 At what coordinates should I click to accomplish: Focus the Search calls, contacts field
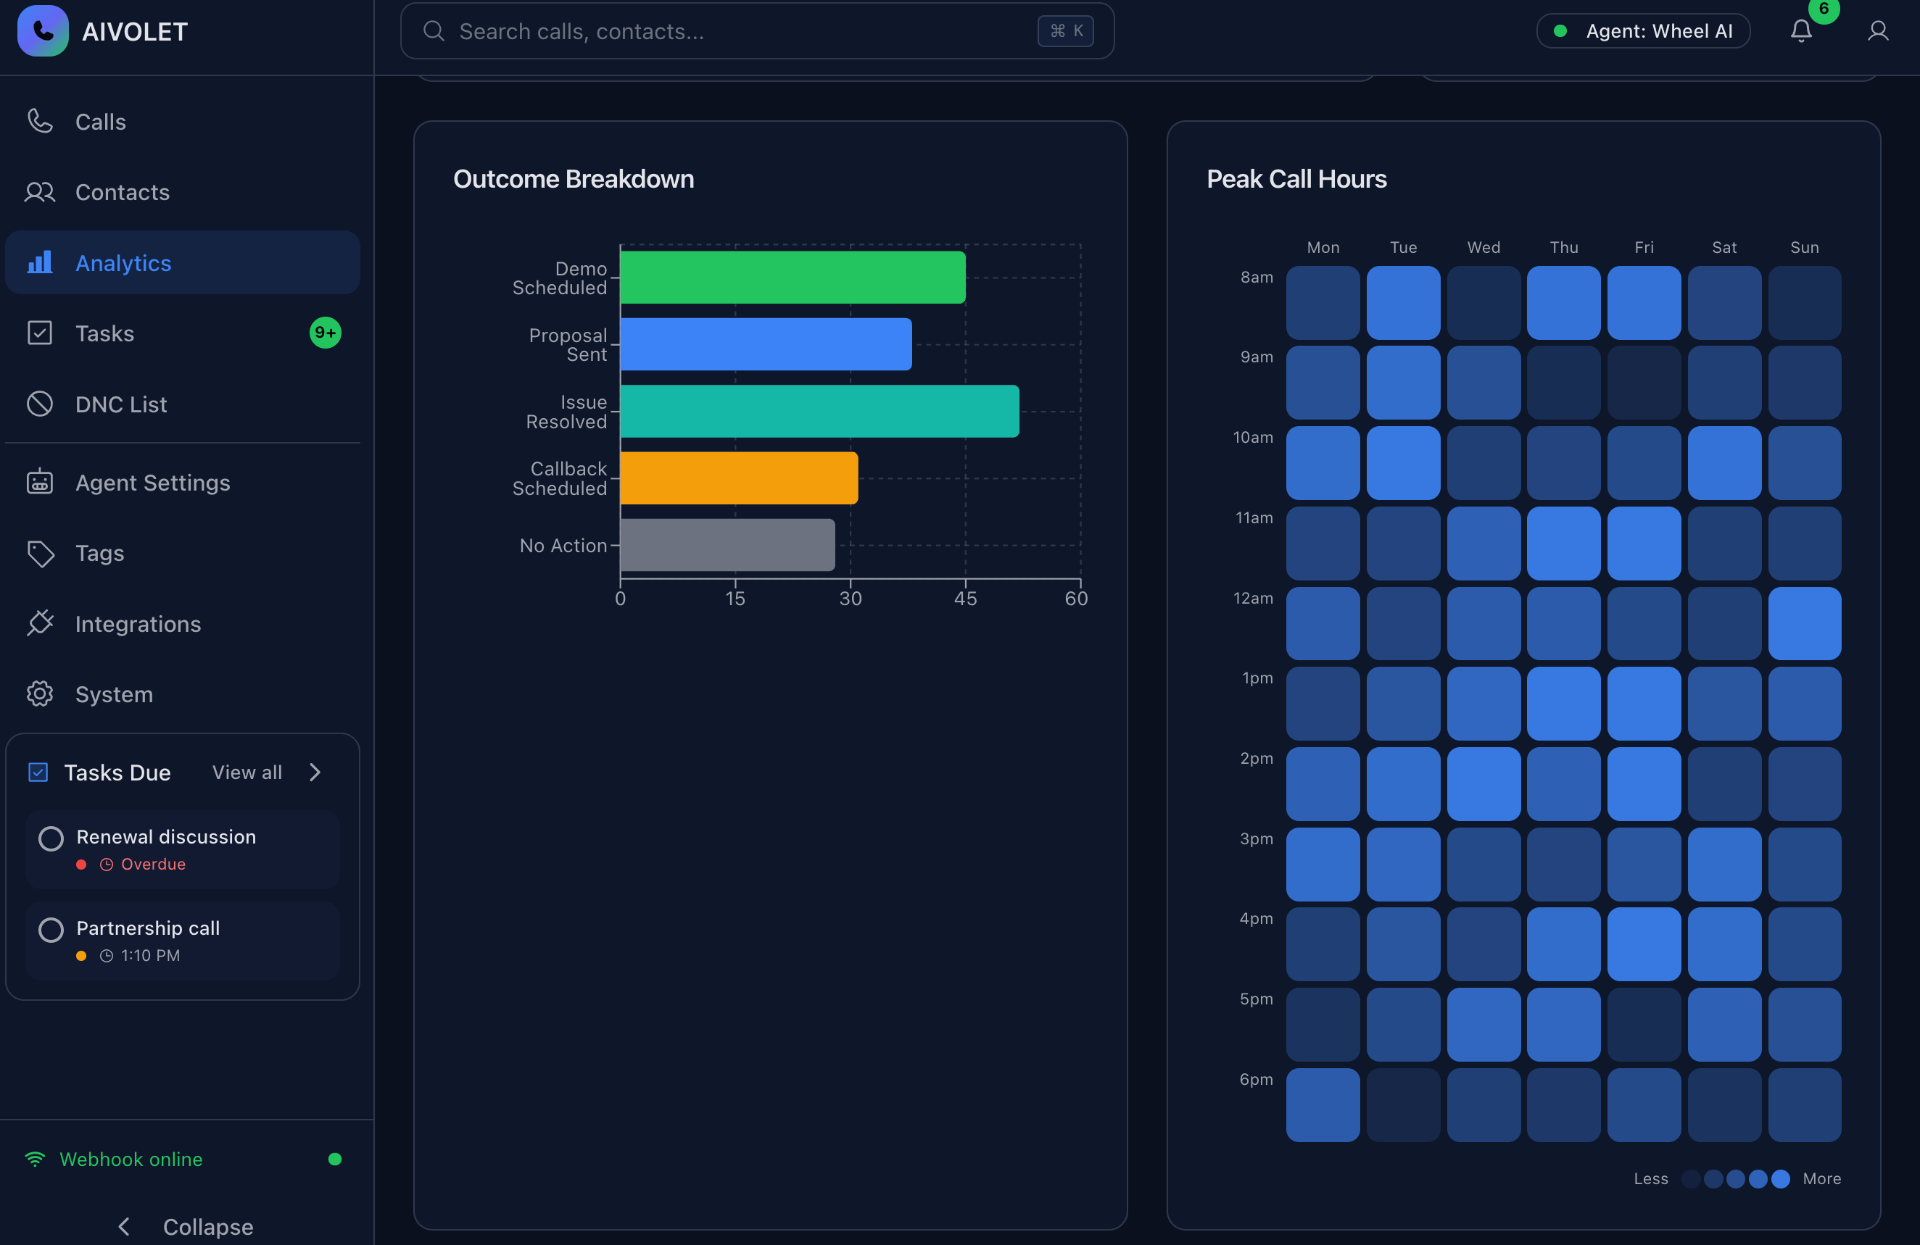(757, 31)
